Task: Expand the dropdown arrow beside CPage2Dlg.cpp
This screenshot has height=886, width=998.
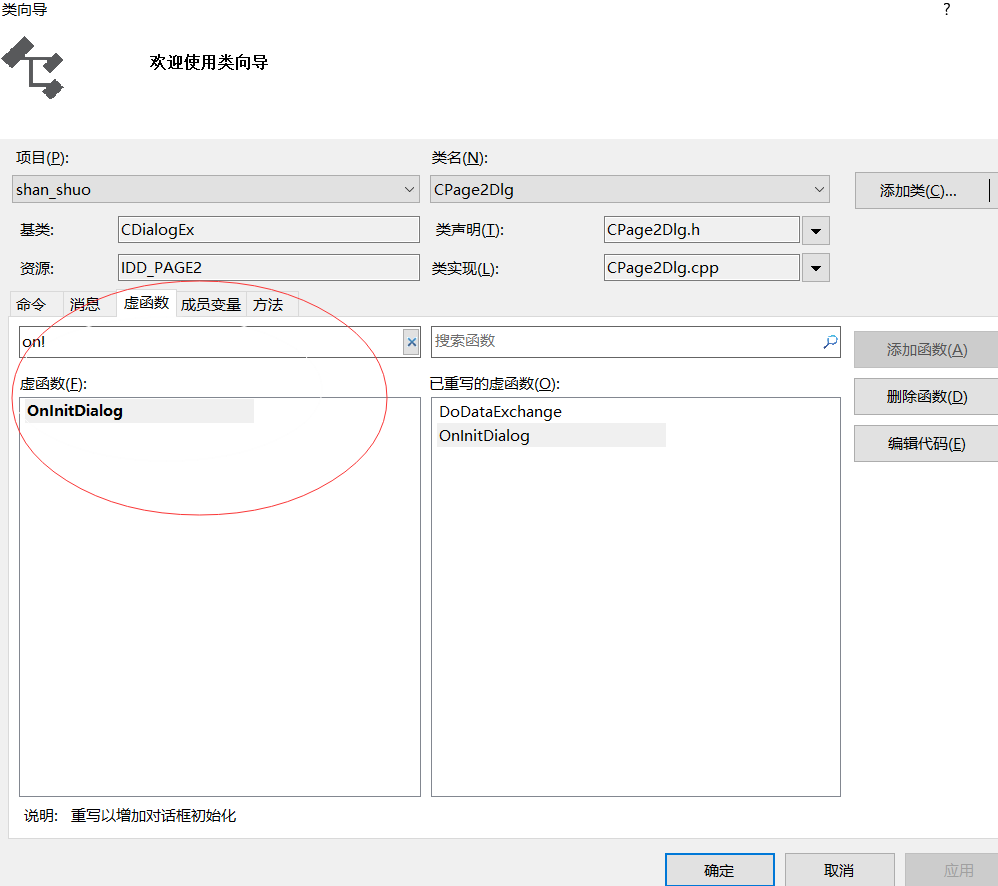Action: click(816, 267)
